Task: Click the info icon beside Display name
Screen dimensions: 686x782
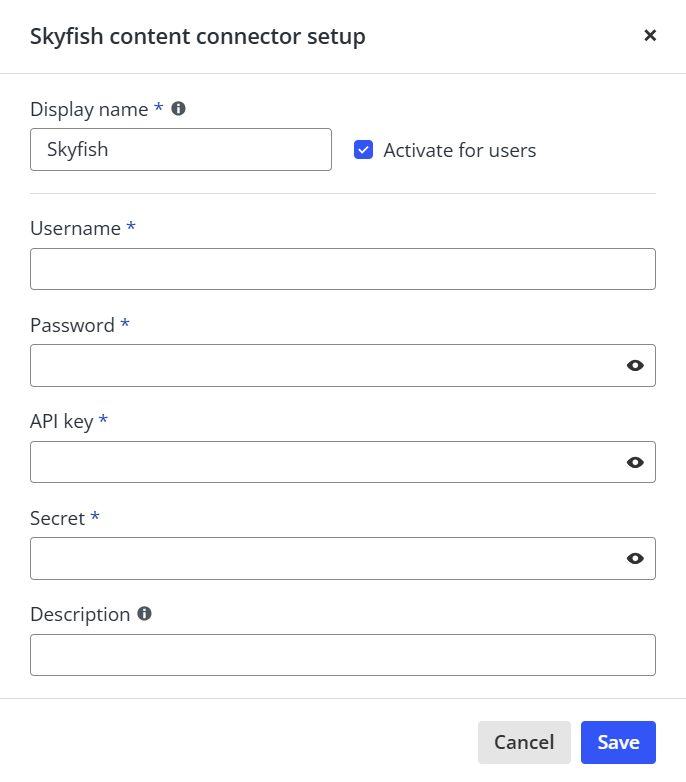Action: point(178,108)
